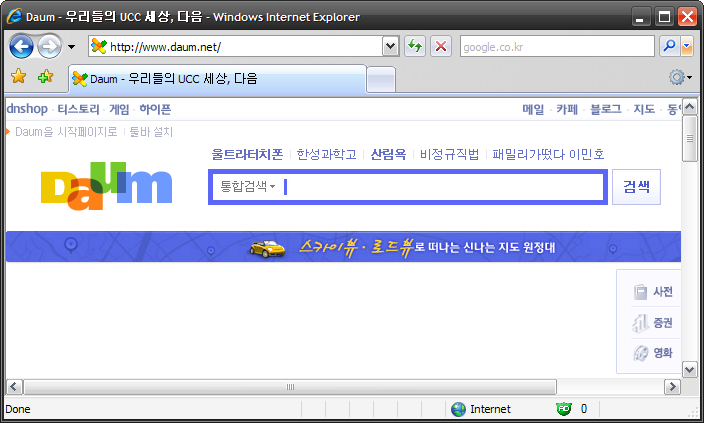Click trending keyword 패밀리가떴다 이민호
Image resolution: width=704 pixels, height=423 pixels.
pos(548,154)
